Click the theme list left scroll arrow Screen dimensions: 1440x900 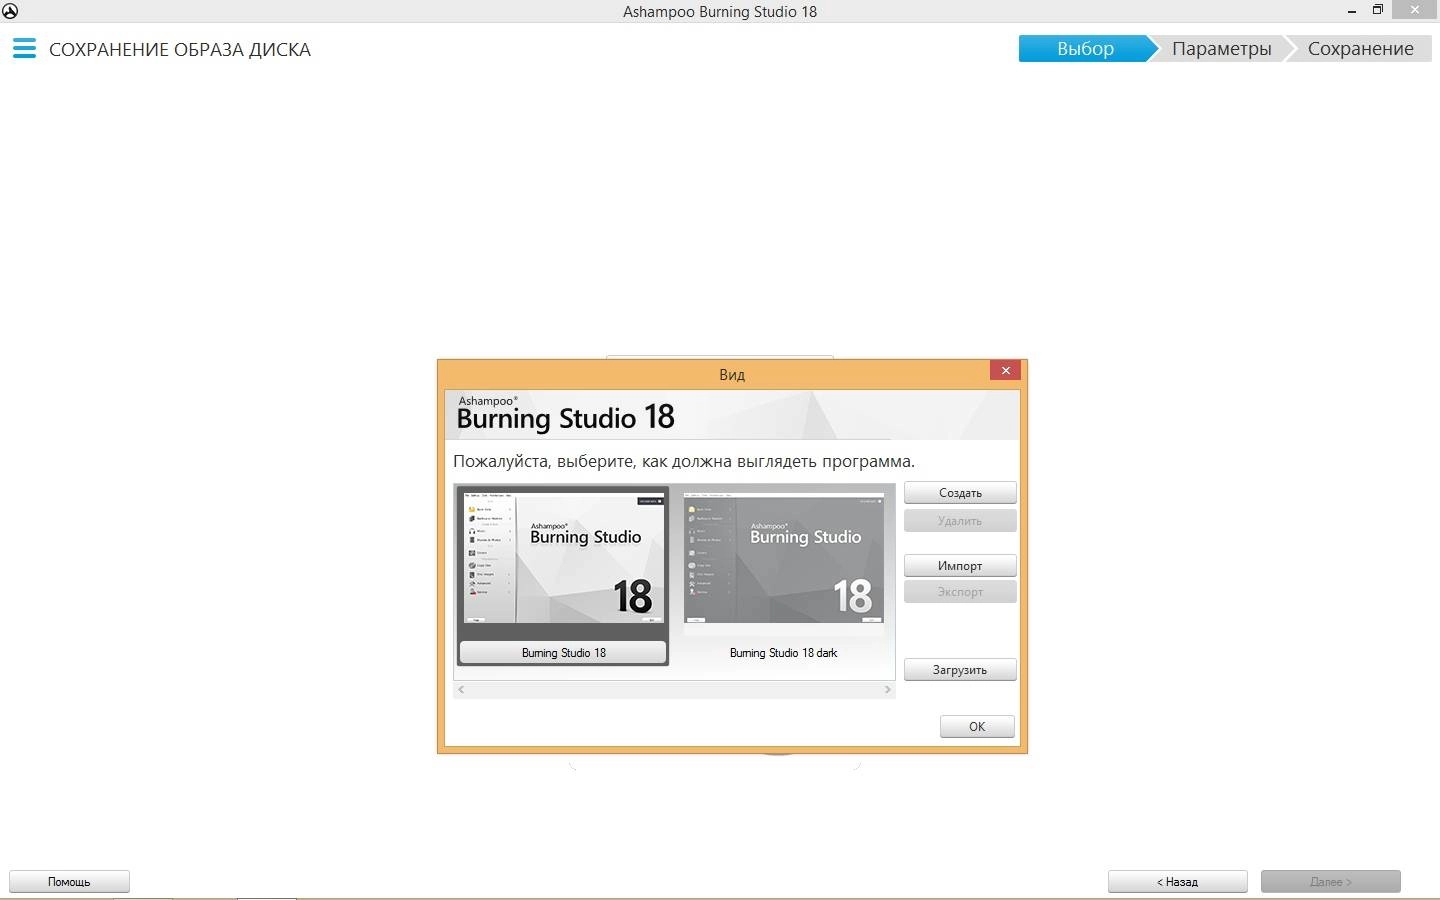tap(461, 690)
